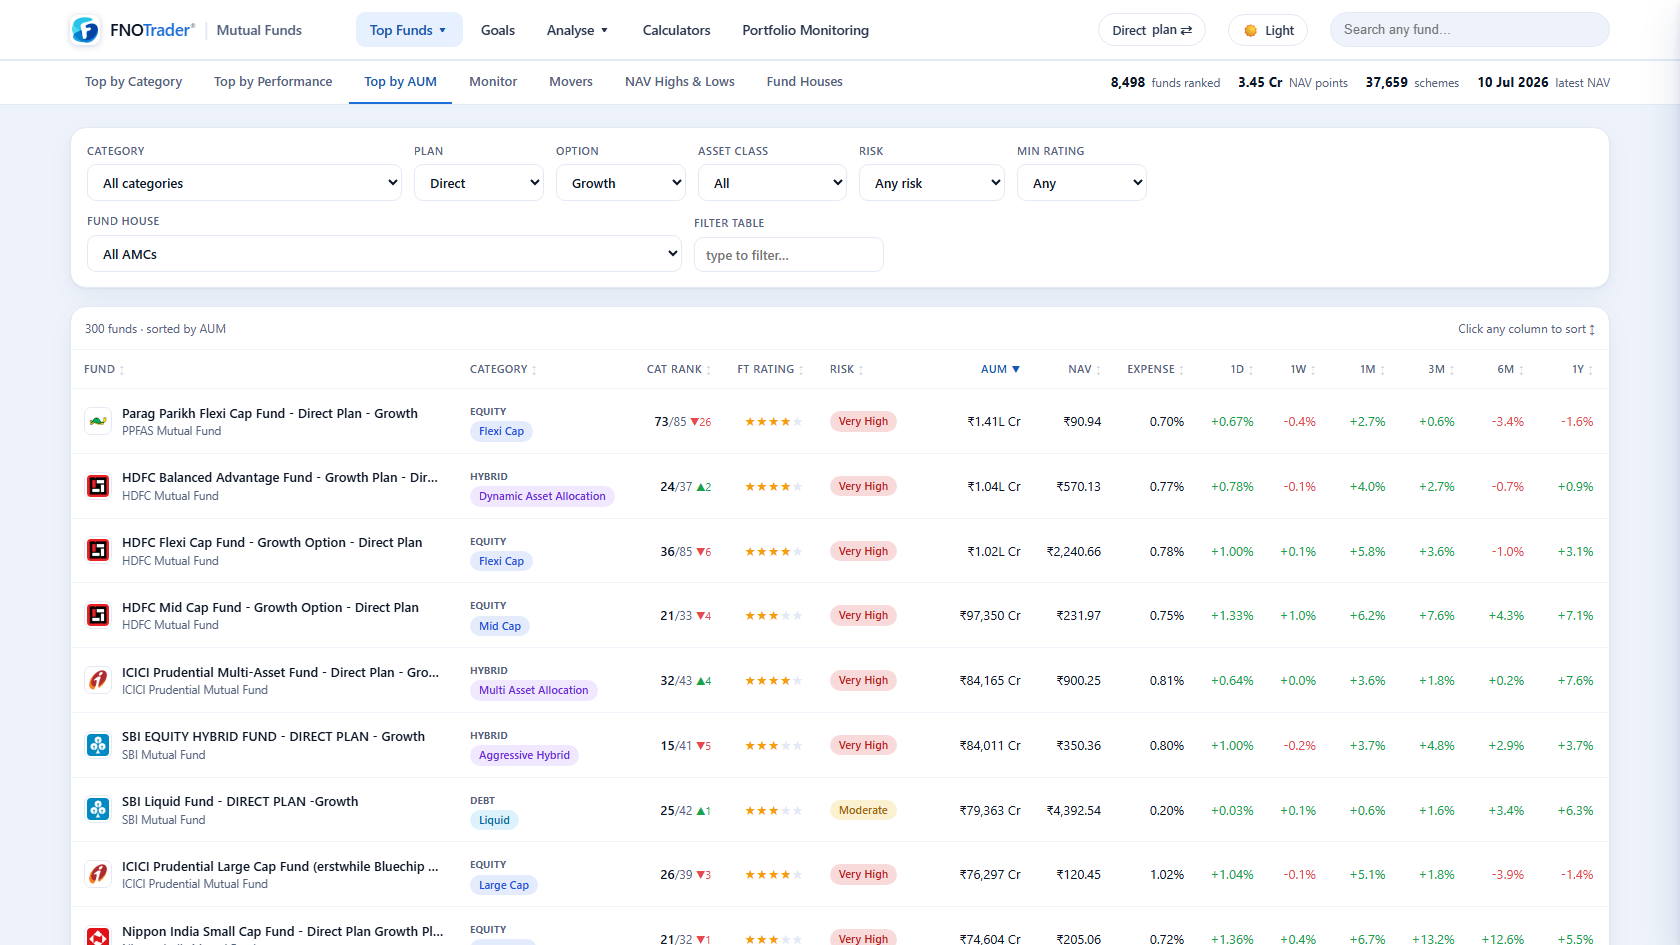Viewport: 1680px width, 945px height.
Task: Sort by AUM using the AUM column header
Action: click(x=1000, y=369)
